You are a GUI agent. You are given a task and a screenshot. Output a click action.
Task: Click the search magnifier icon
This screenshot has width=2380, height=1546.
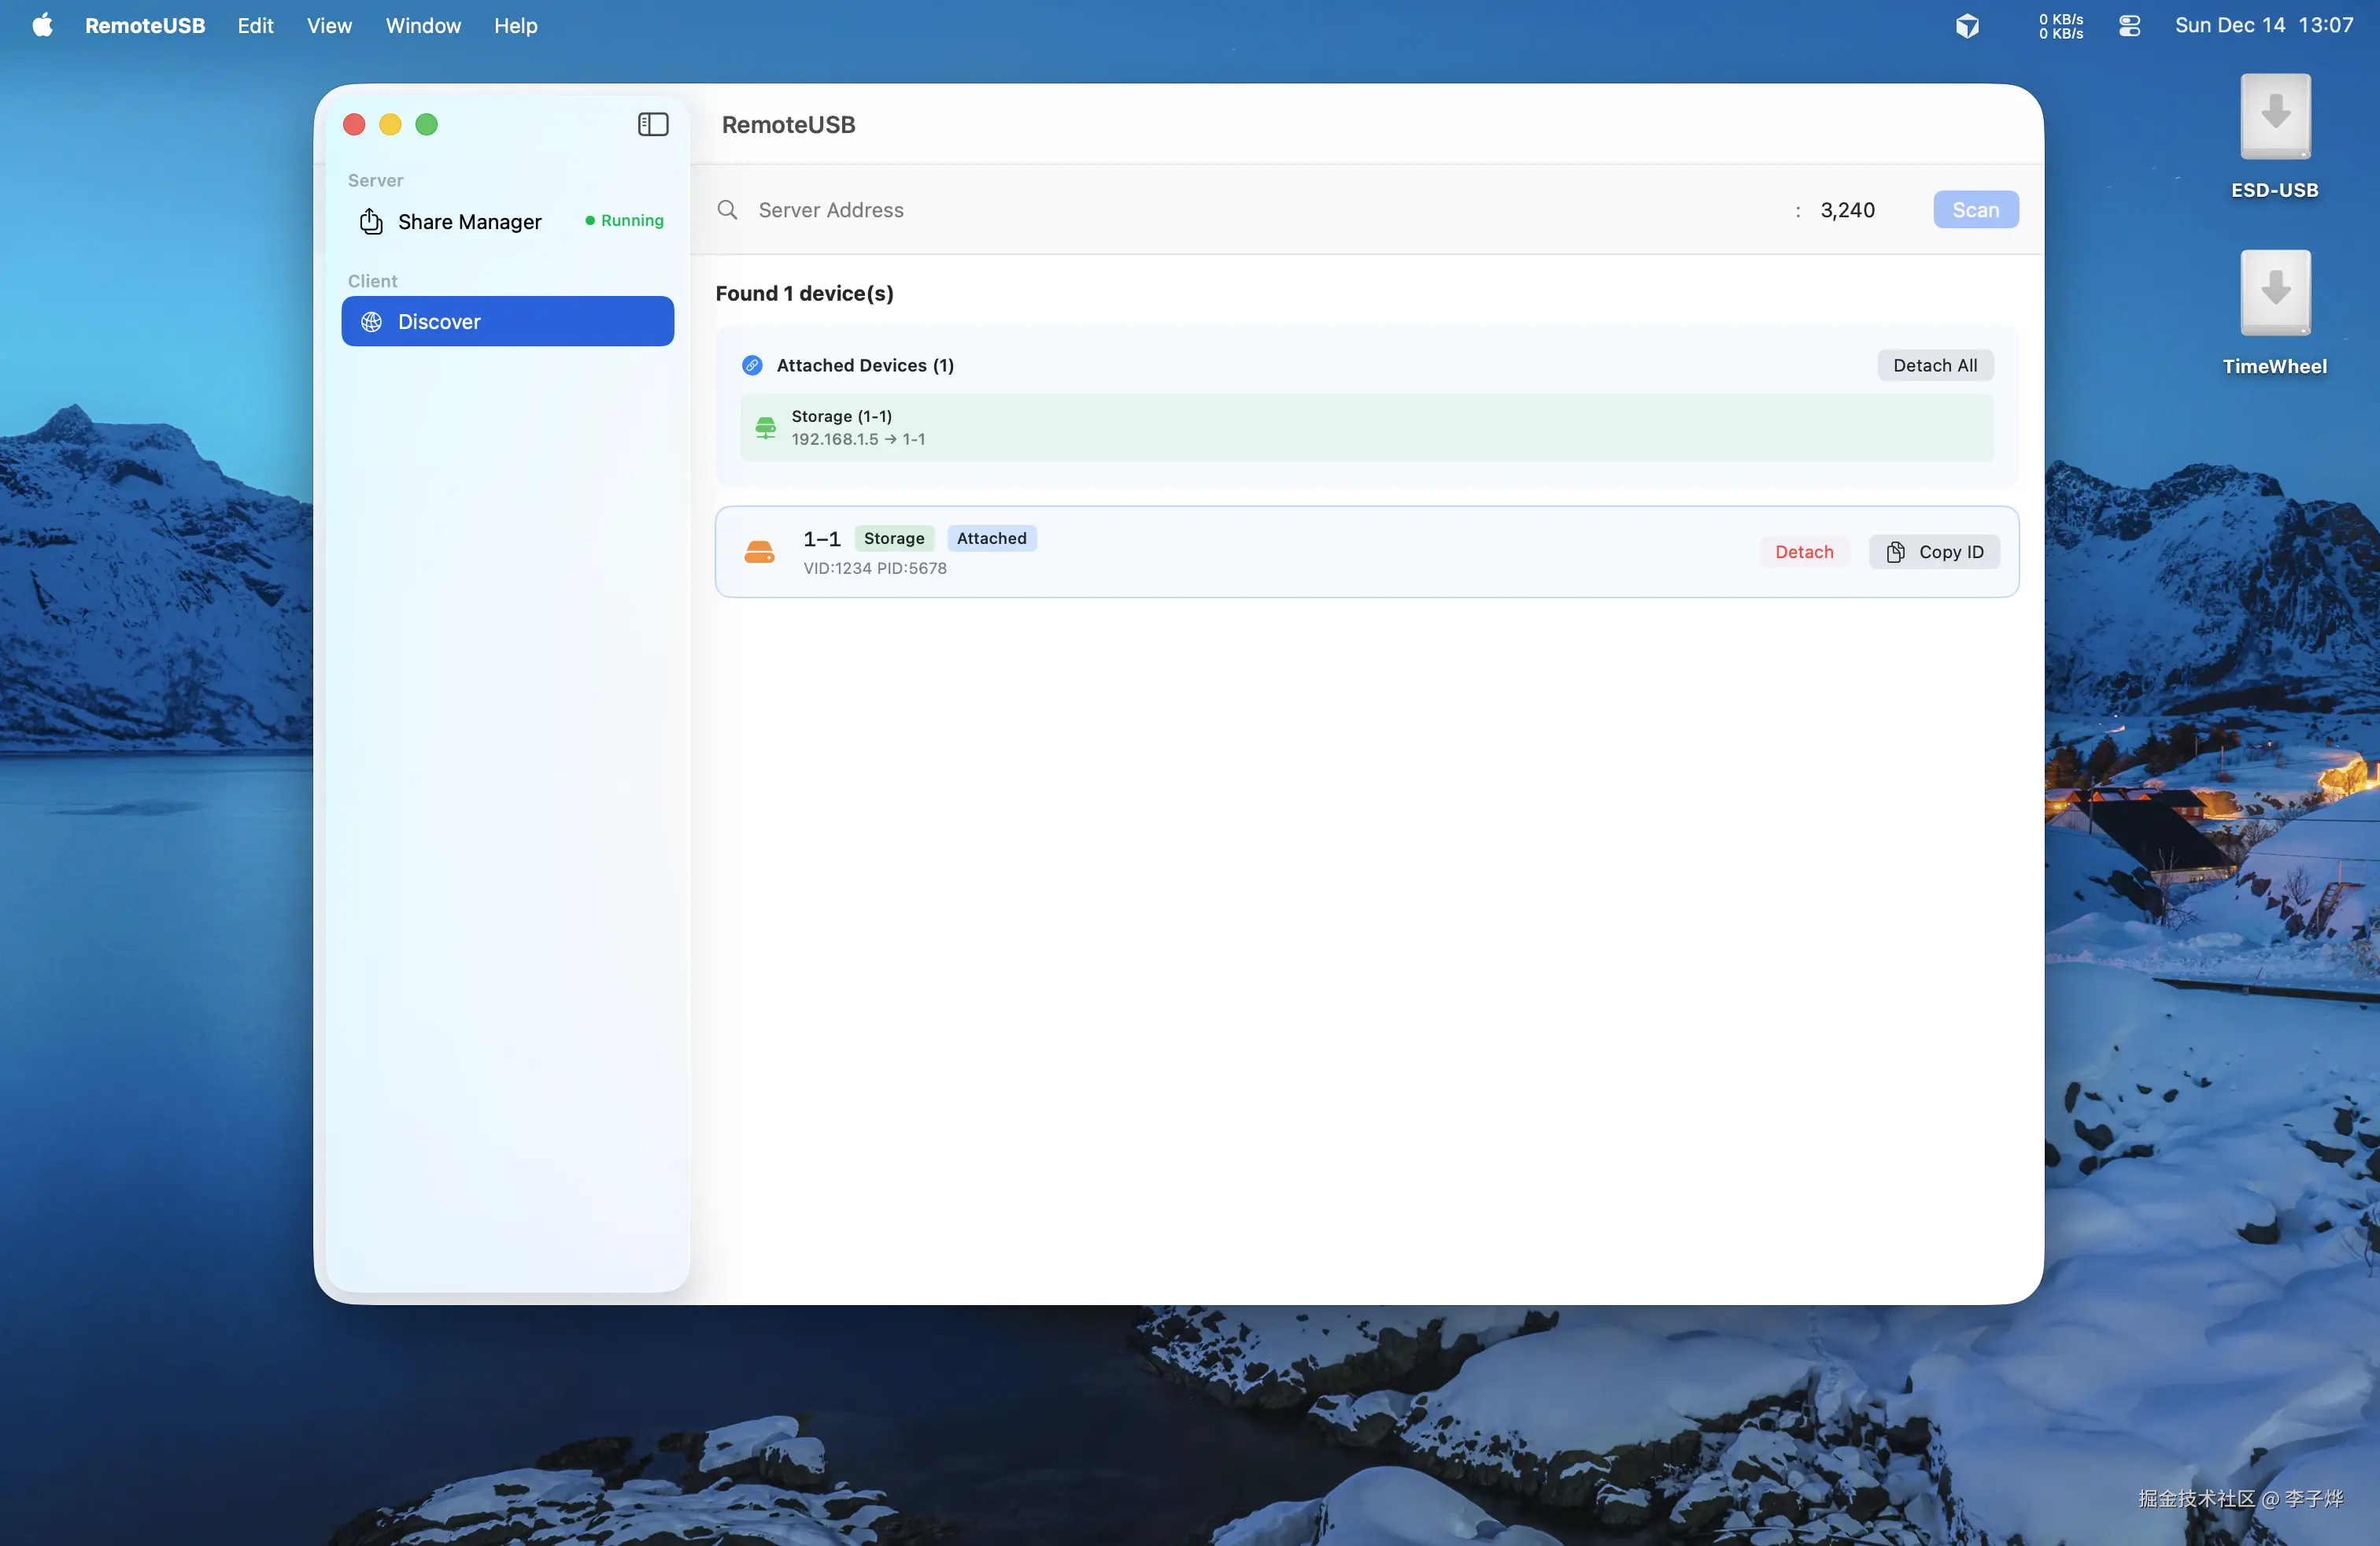coord(728,210)
